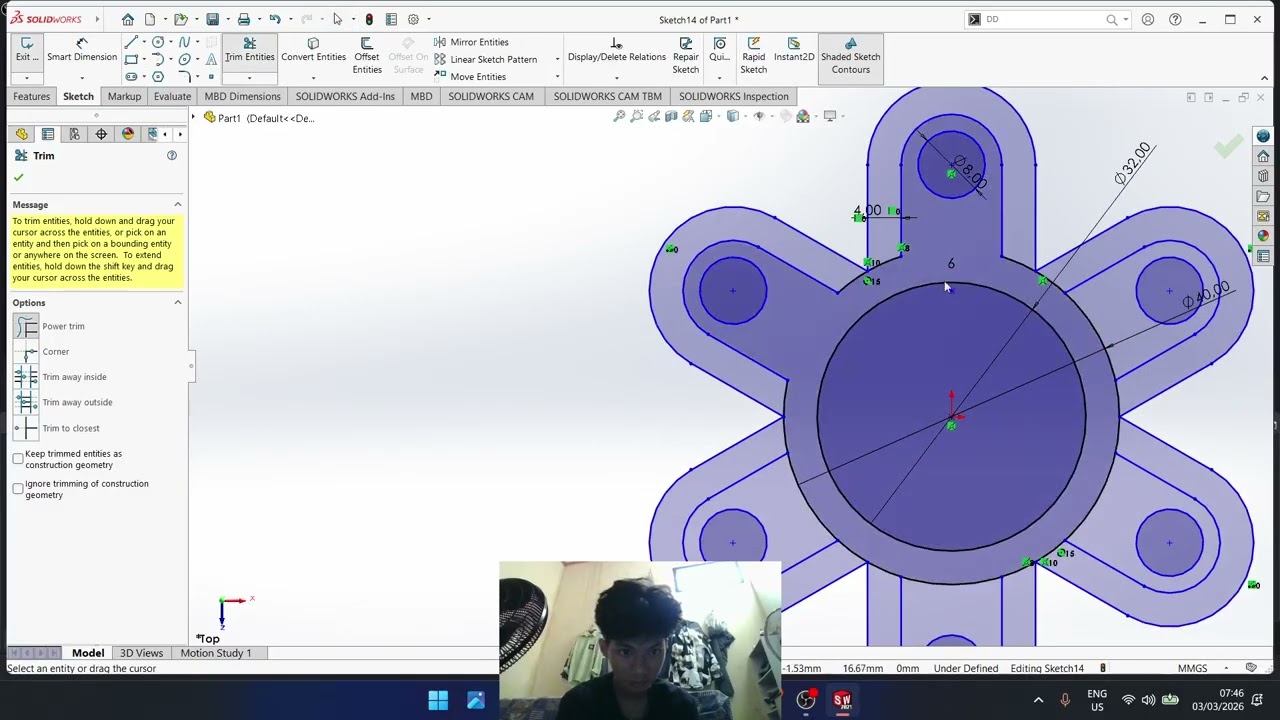1280x720 pixels.
Task: Switch to the Markup tab
Action: point(124,96)
